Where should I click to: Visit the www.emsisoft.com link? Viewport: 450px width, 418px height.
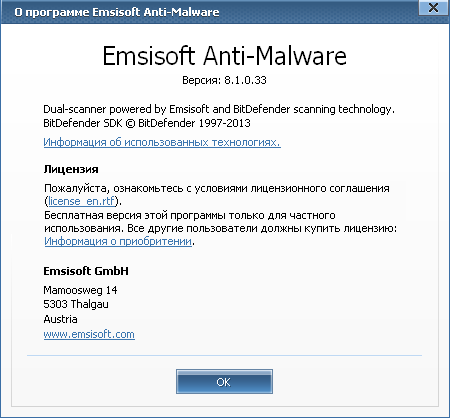point(89,334)
